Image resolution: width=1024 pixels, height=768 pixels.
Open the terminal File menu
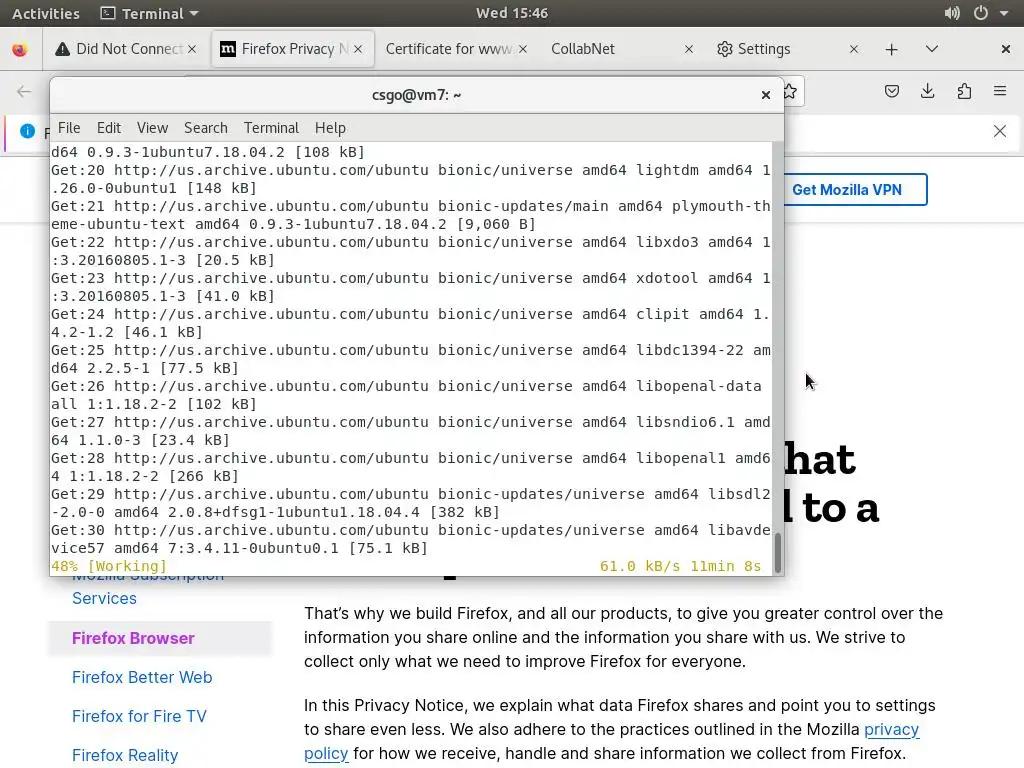coord(69,128)
